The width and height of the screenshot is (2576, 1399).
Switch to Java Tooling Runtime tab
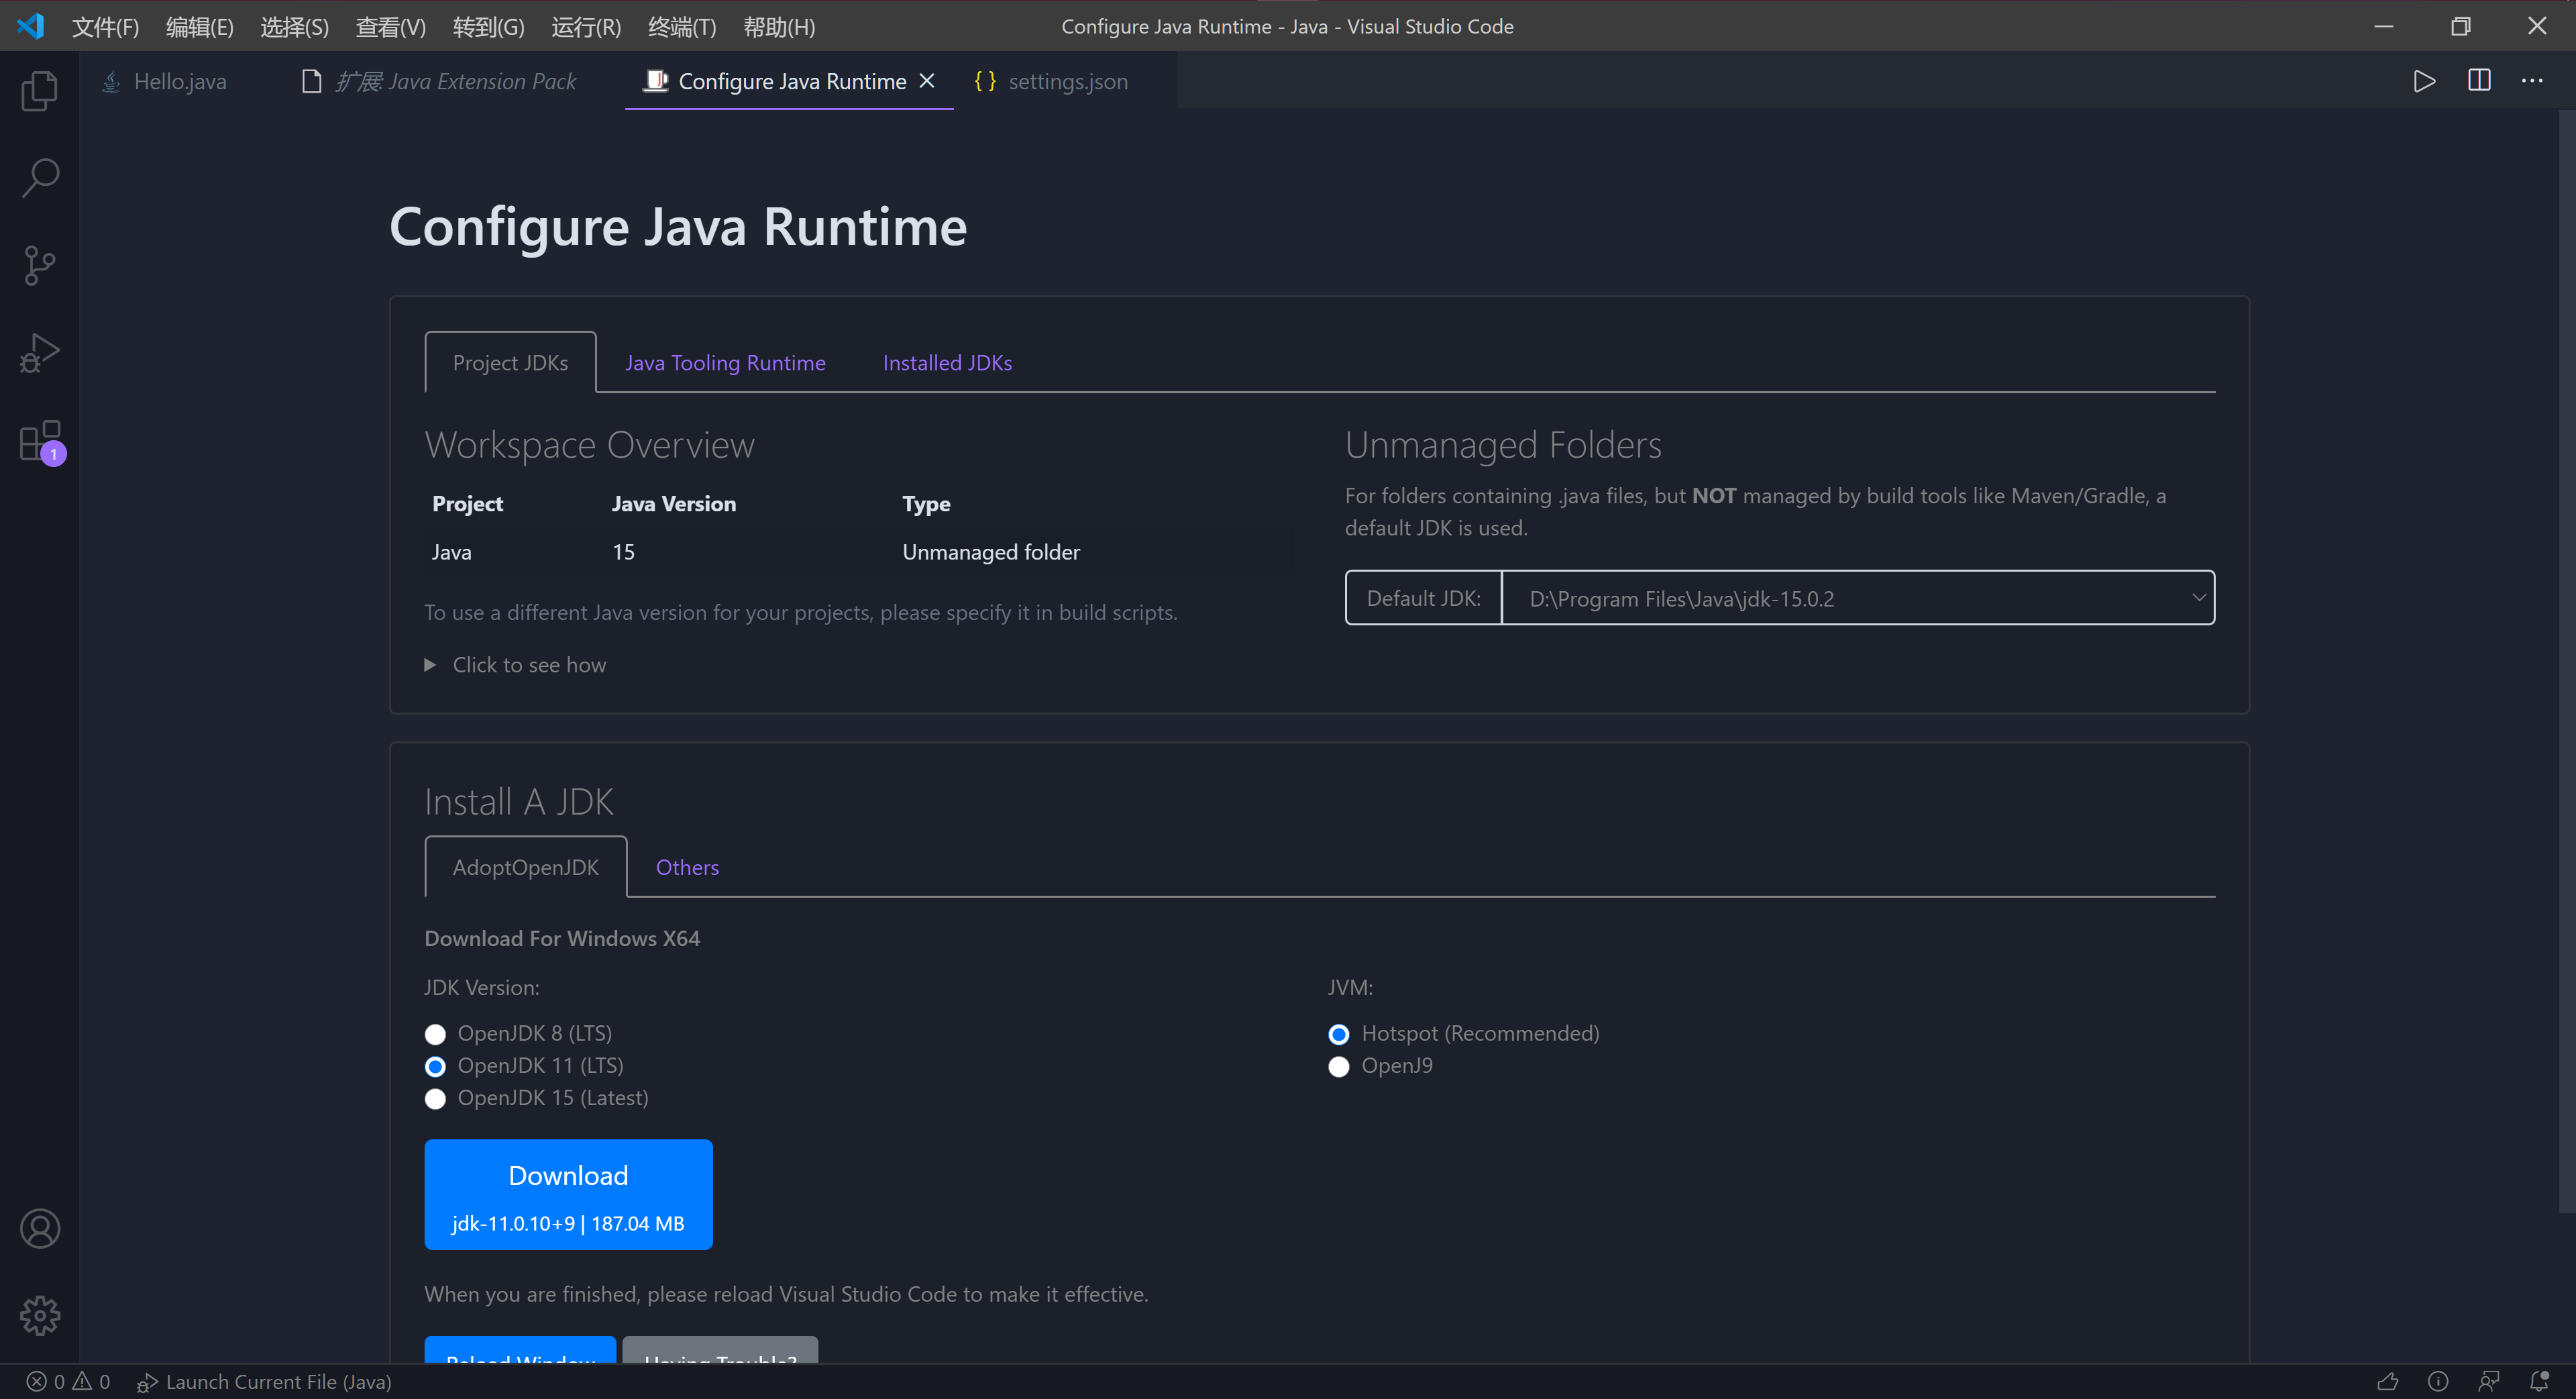tap(725, 360)
